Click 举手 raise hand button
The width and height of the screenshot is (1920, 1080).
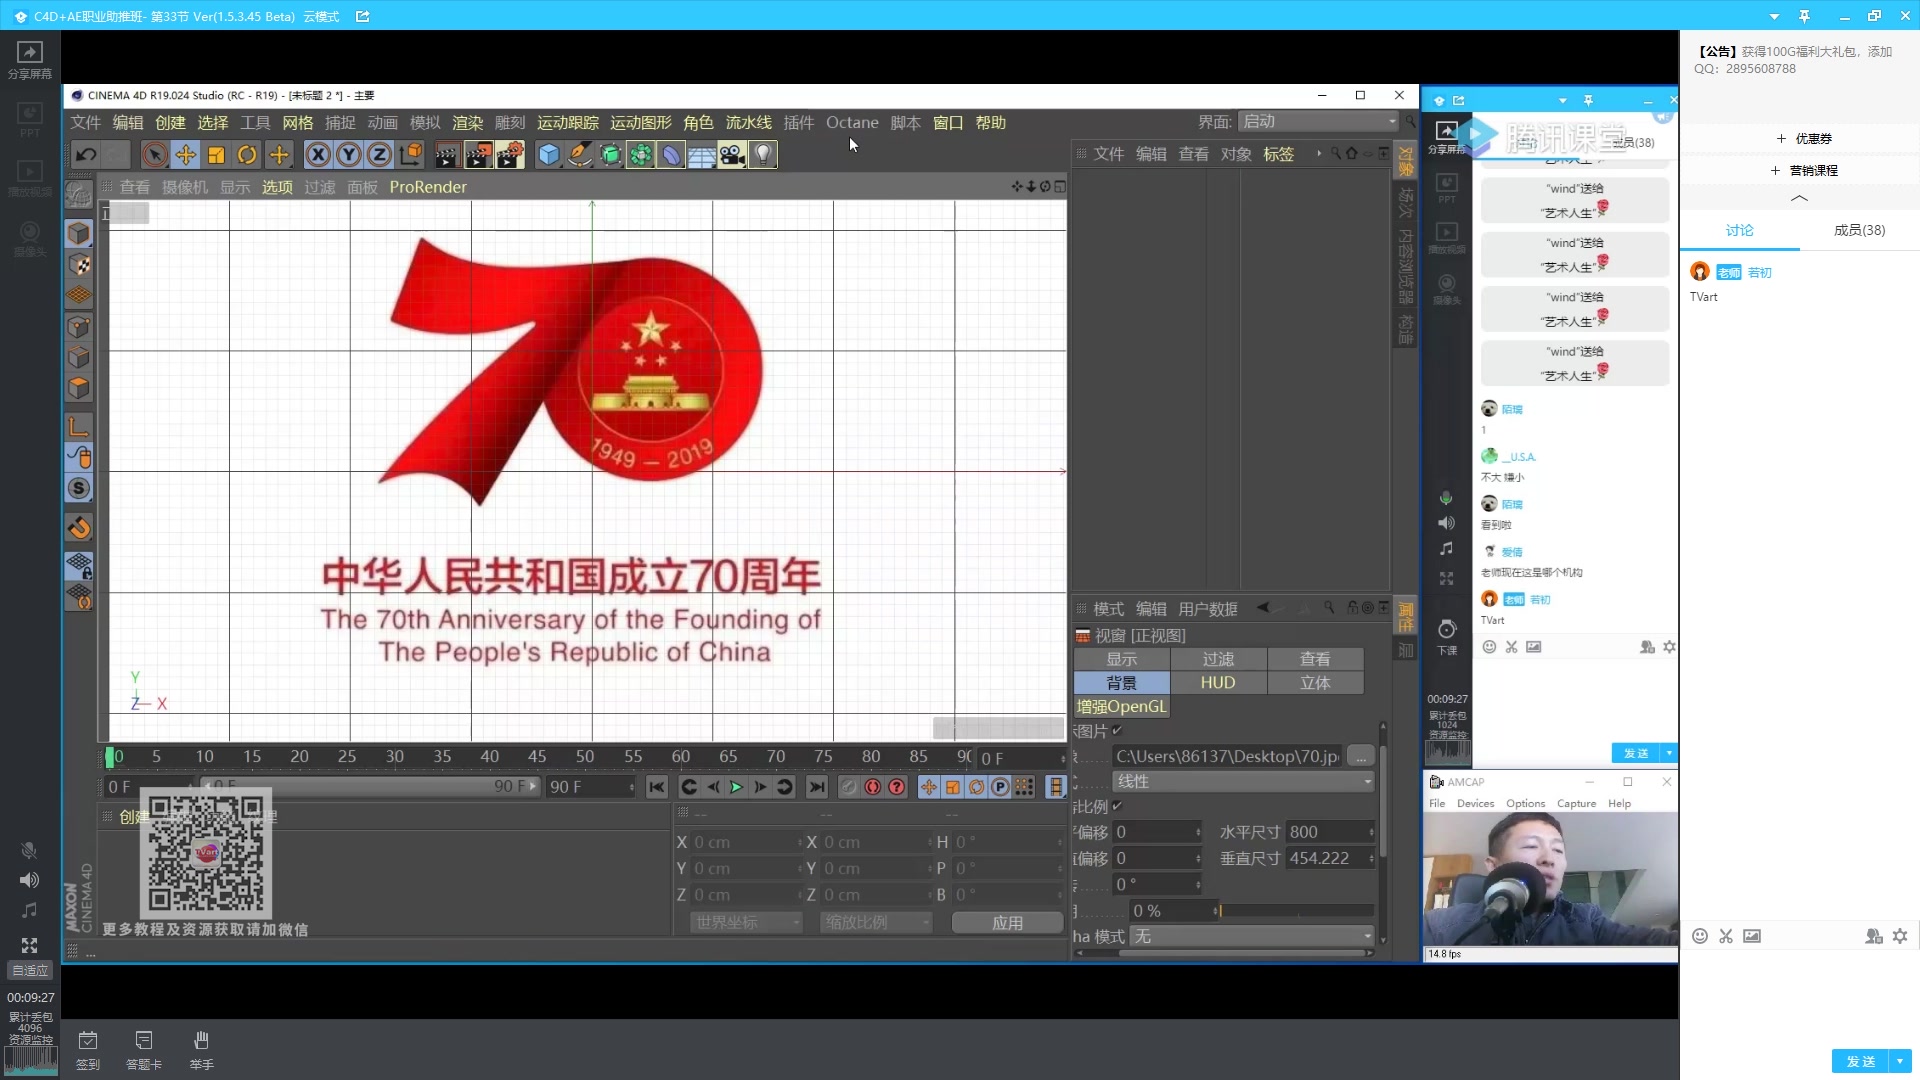(202, 1050)
